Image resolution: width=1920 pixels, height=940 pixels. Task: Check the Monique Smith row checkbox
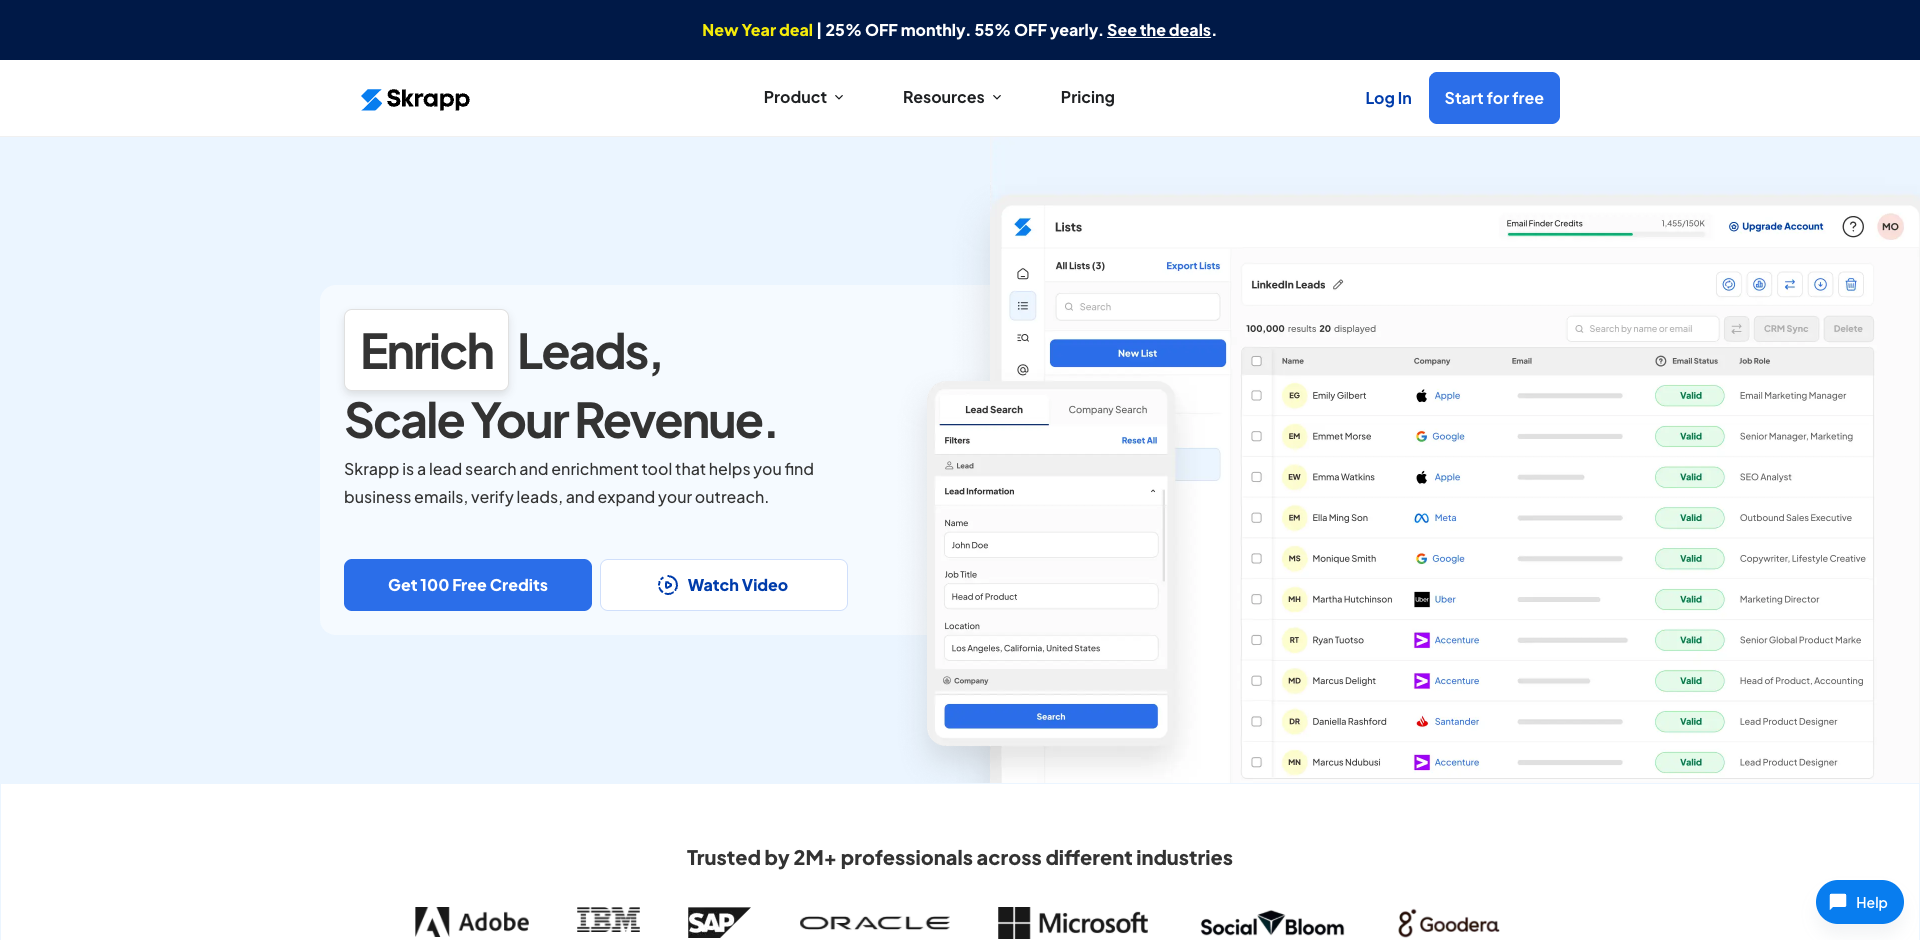[1257, 559]
